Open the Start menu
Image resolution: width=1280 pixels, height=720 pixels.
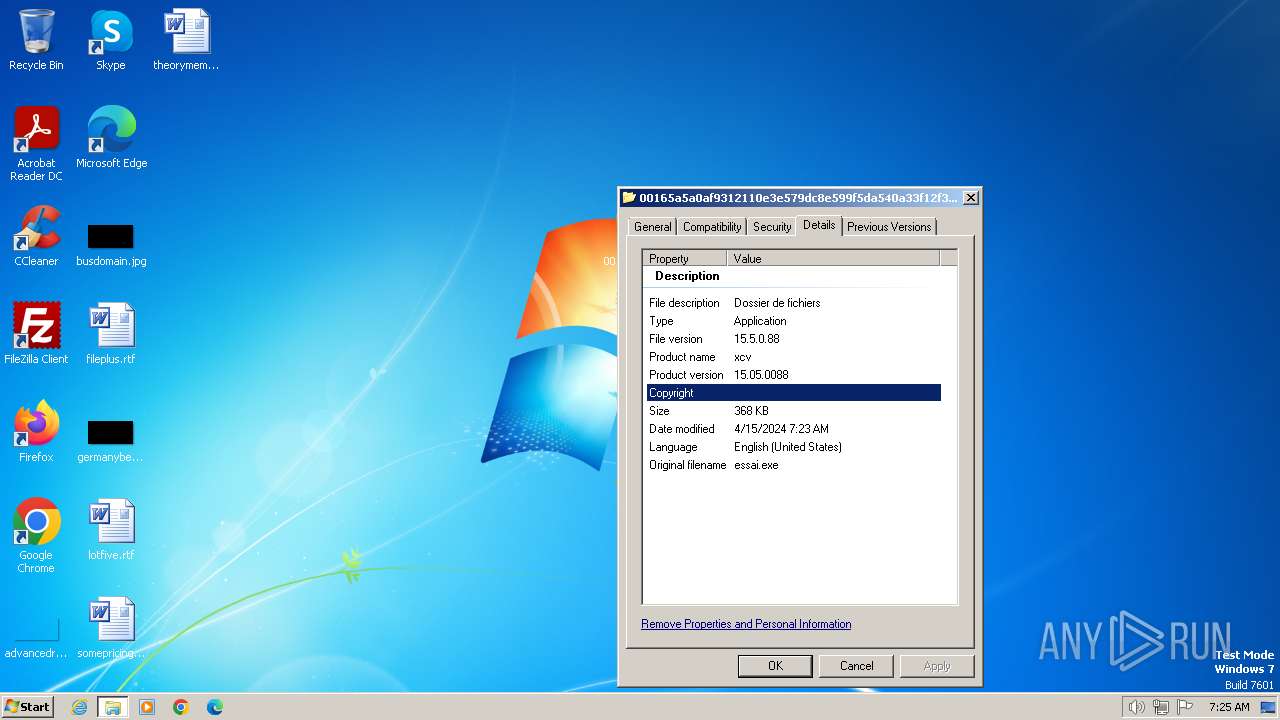28,707
